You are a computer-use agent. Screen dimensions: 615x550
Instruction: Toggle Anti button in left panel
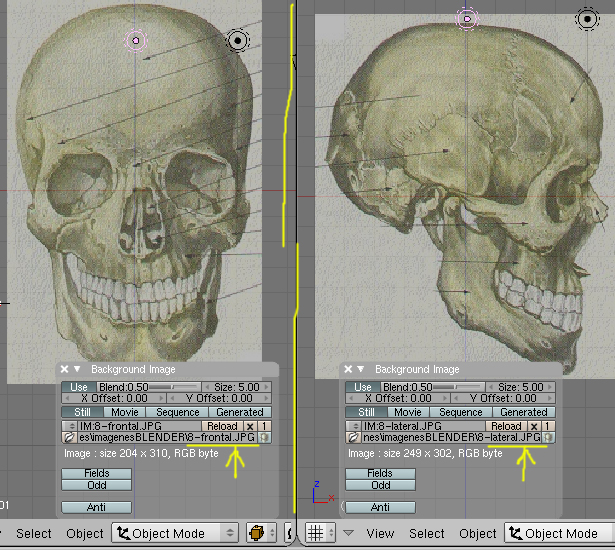[96, 507]
